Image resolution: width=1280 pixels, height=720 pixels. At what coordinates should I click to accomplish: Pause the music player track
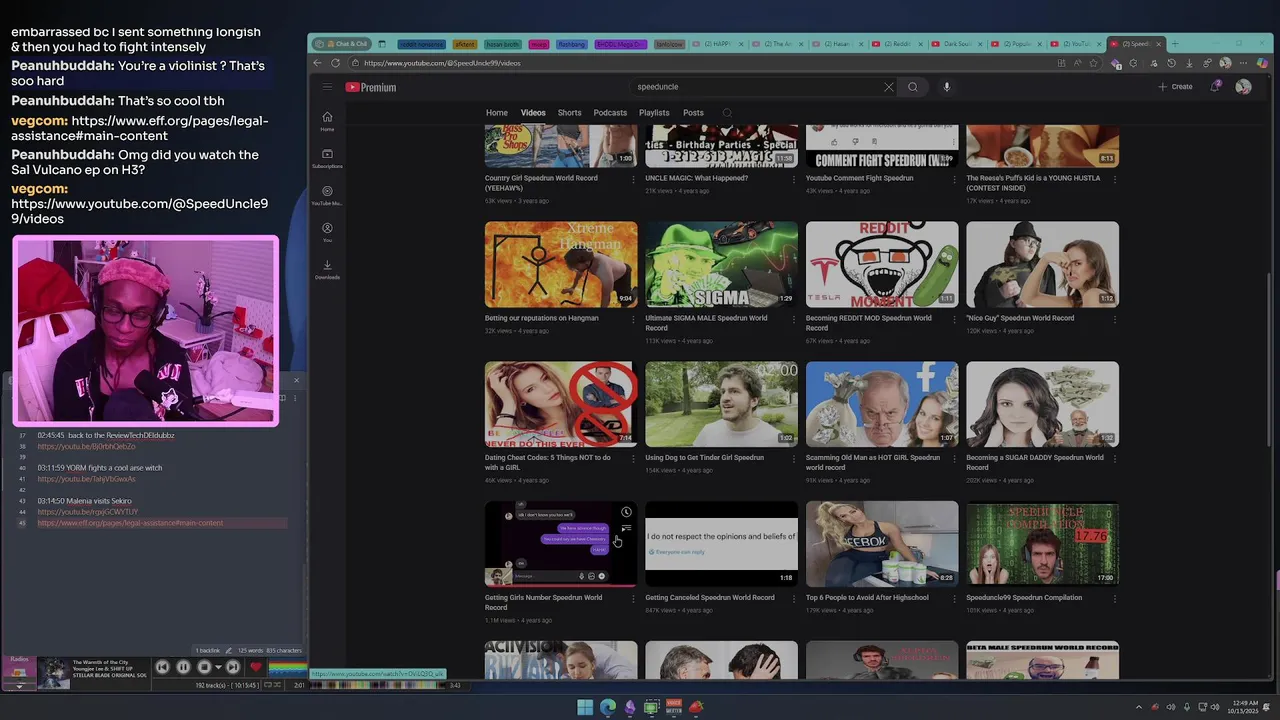(183, 667)
